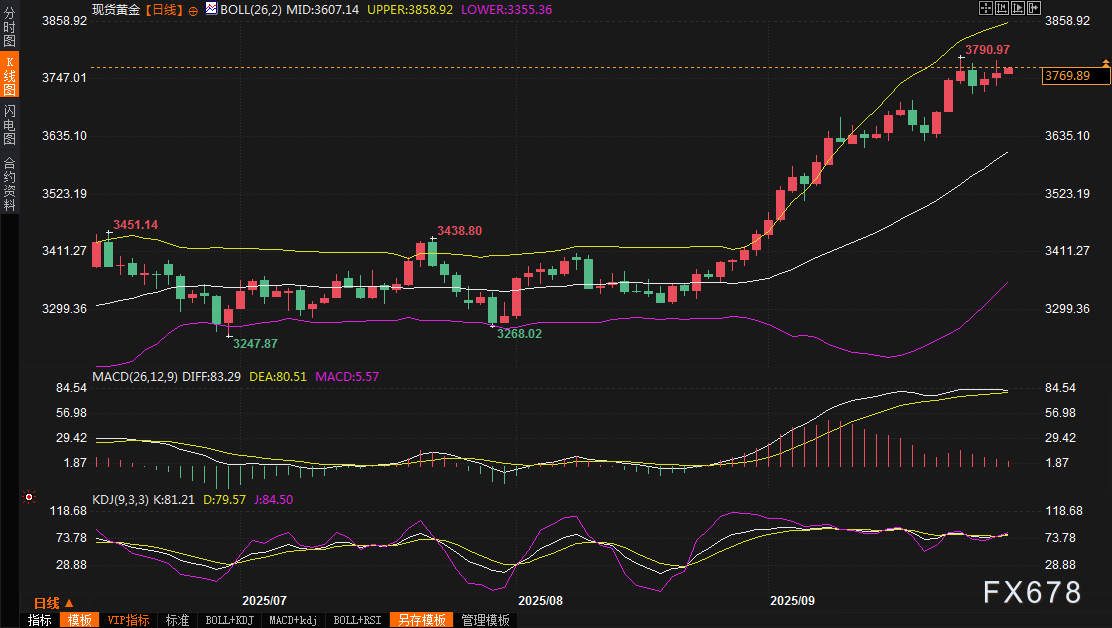Click the crosshair cursor icon at top right

pos(987,8)
